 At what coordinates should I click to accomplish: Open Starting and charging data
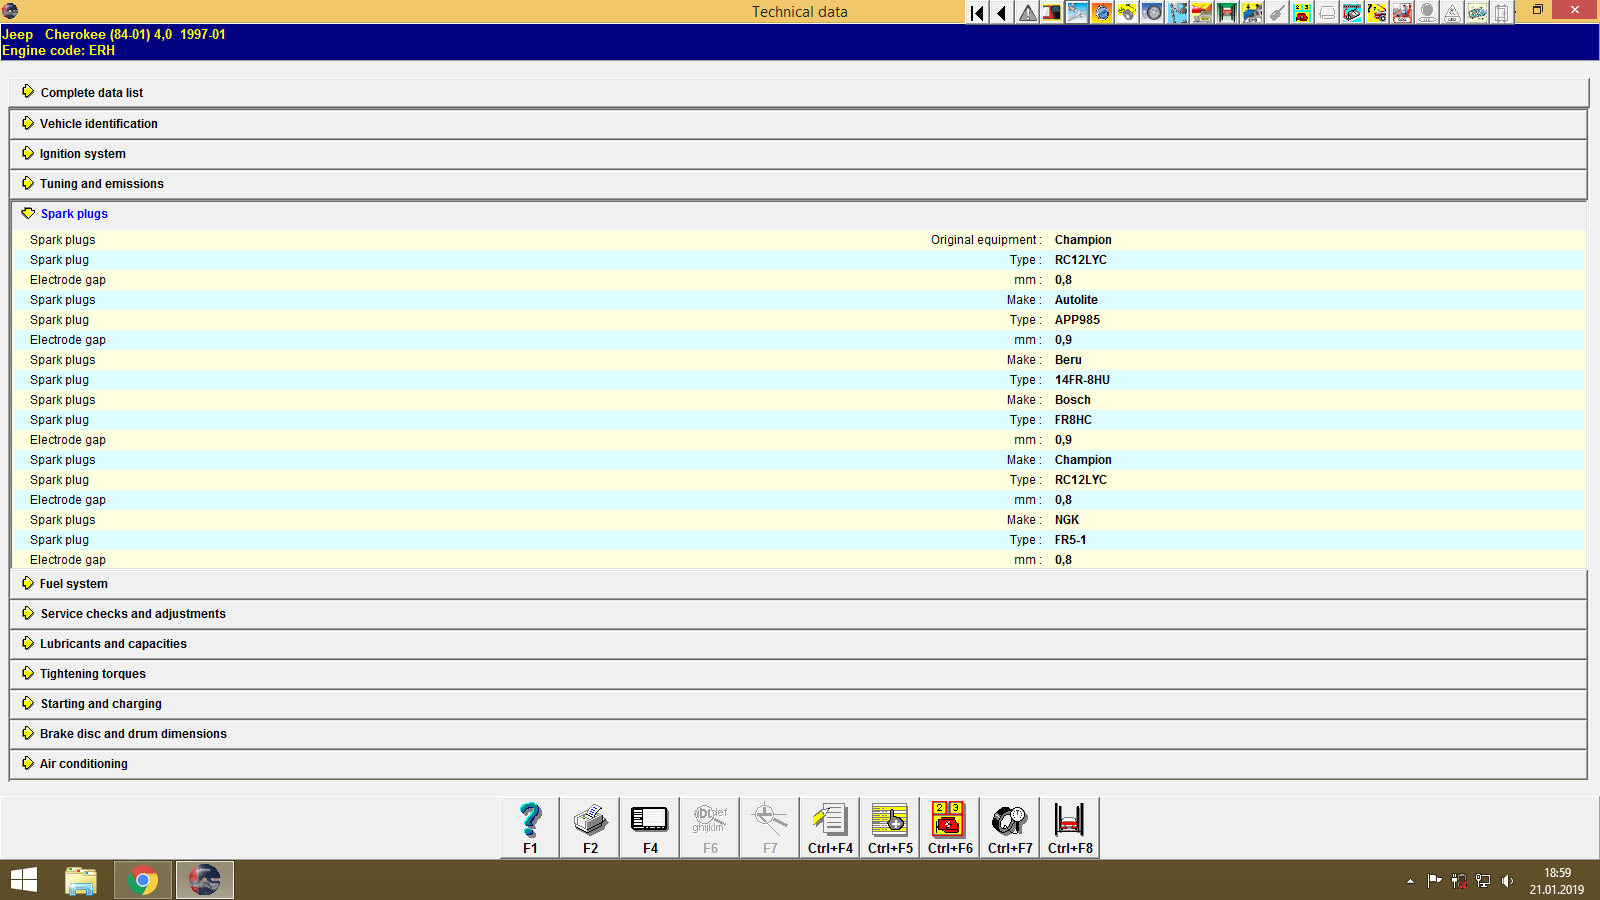100,703
